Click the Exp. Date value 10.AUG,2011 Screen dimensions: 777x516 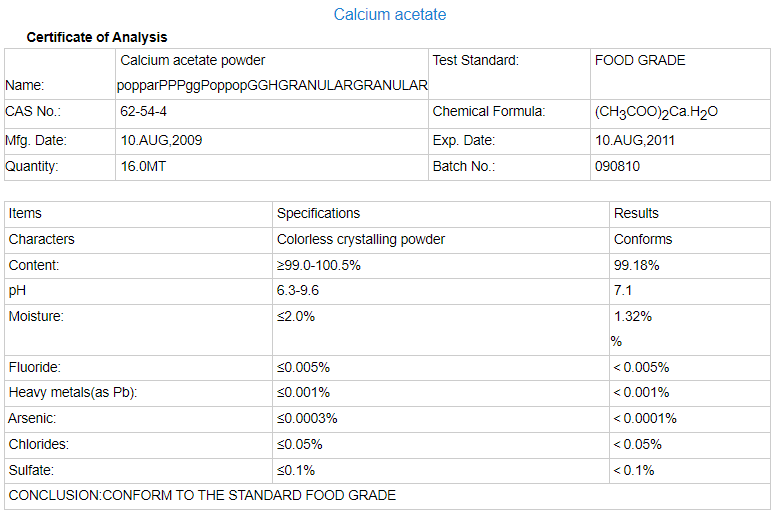pyautogui.click(x=635, y=140)
